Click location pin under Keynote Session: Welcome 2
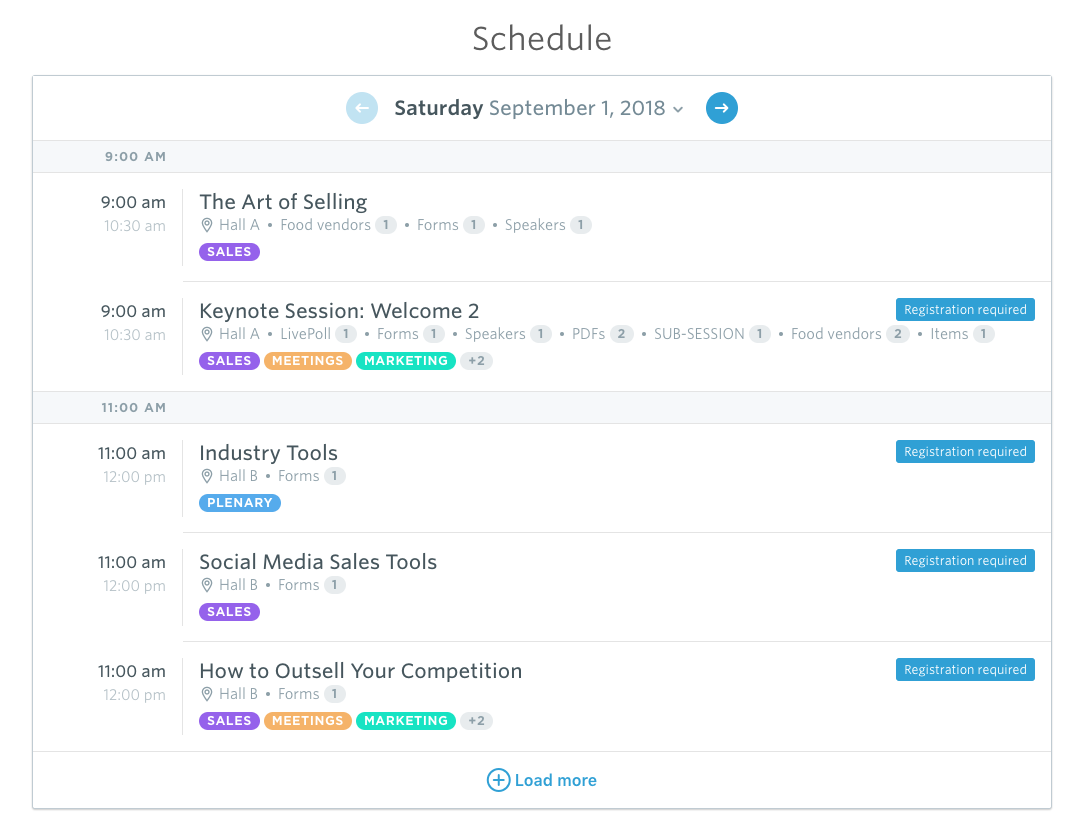 (207, 334)
